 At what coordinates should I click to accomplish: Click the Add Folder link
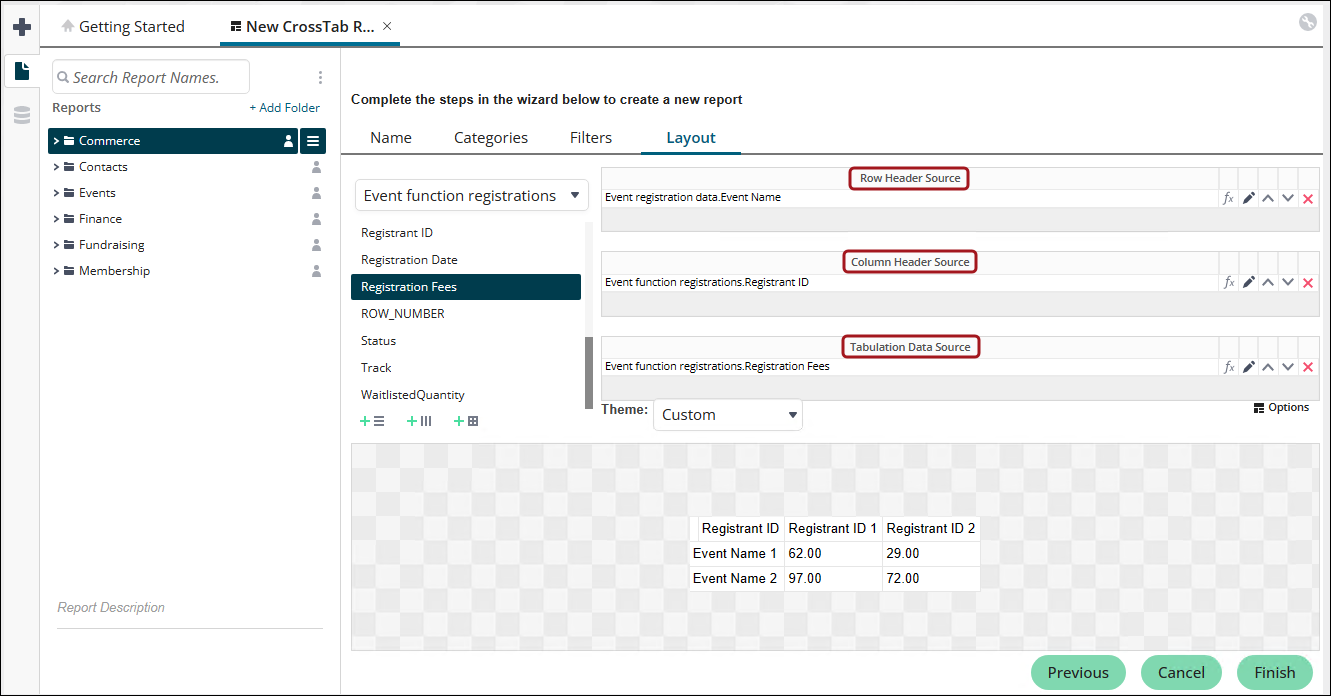point(285,108)
